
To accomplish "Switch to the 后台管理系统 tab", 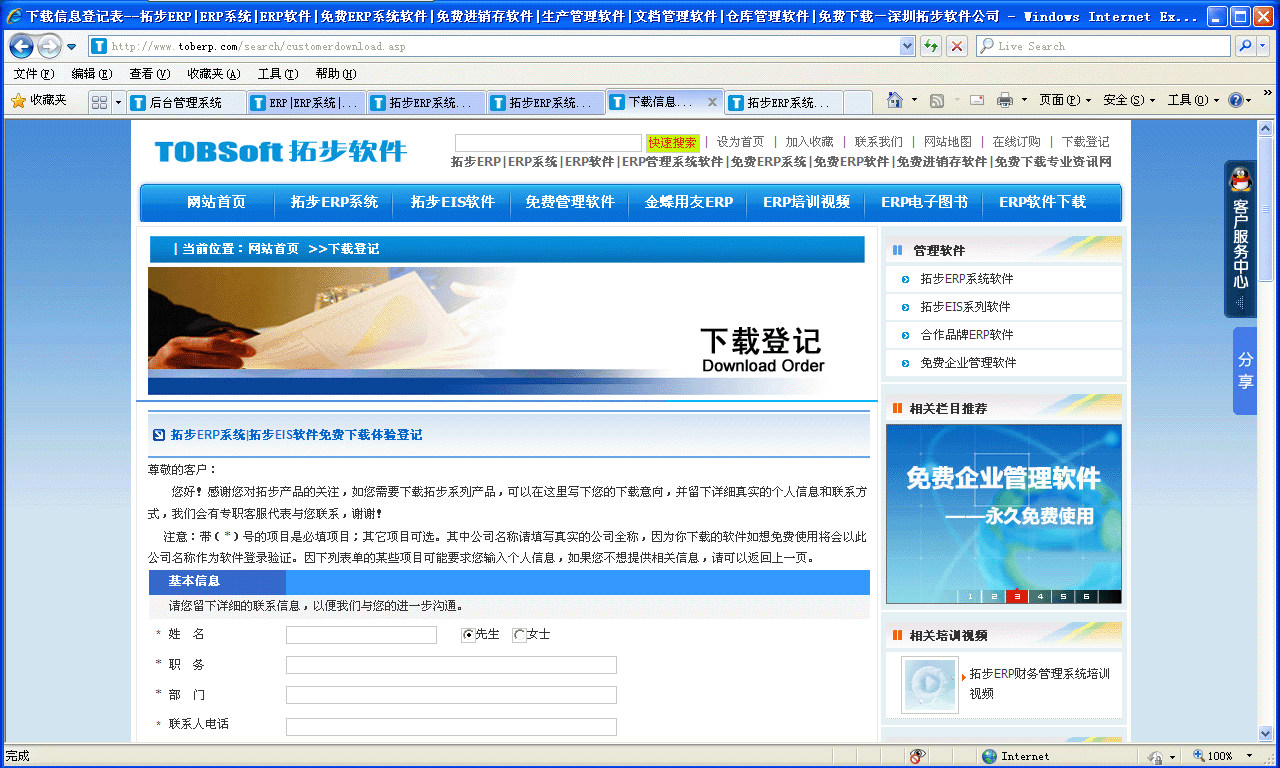I will [186, 101].
